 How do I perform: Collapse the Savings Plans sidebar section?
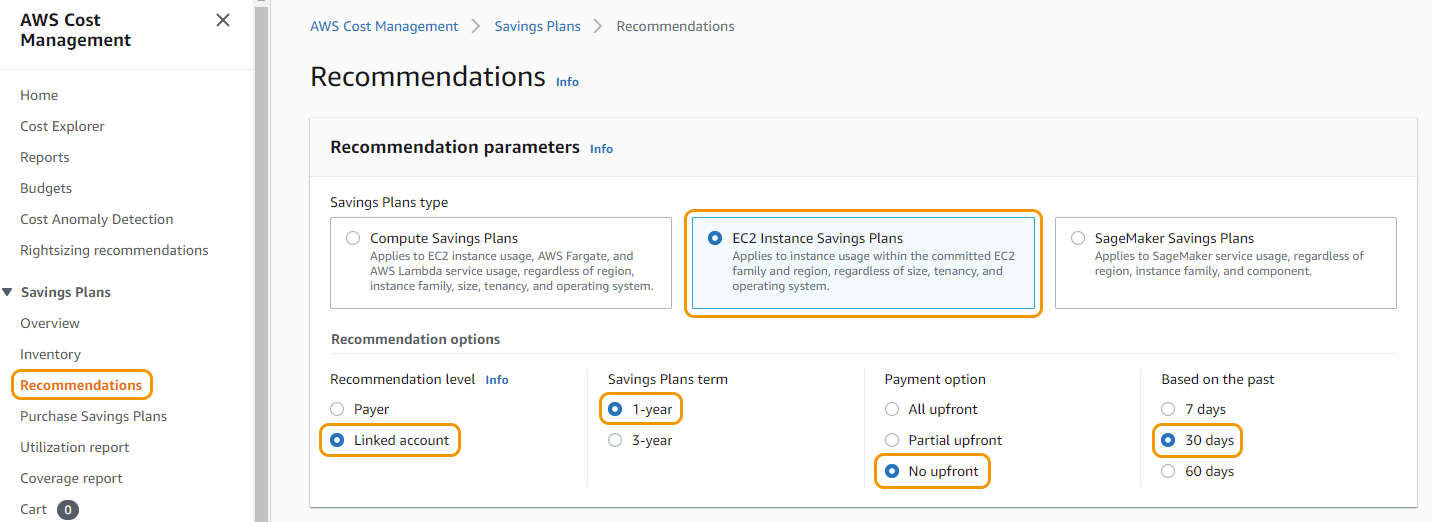click(x=8, y=292)
